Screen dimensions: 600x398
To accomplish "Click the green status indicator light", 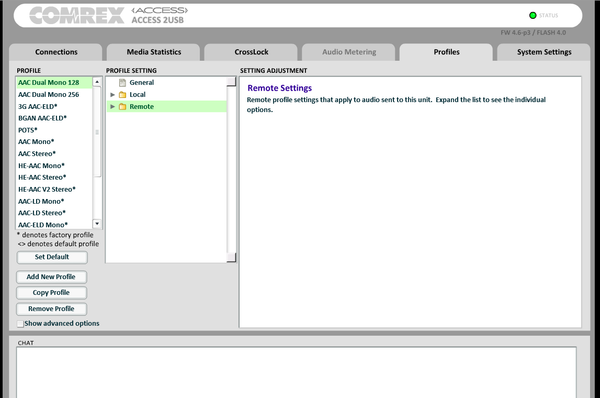I will click(532, 15).
